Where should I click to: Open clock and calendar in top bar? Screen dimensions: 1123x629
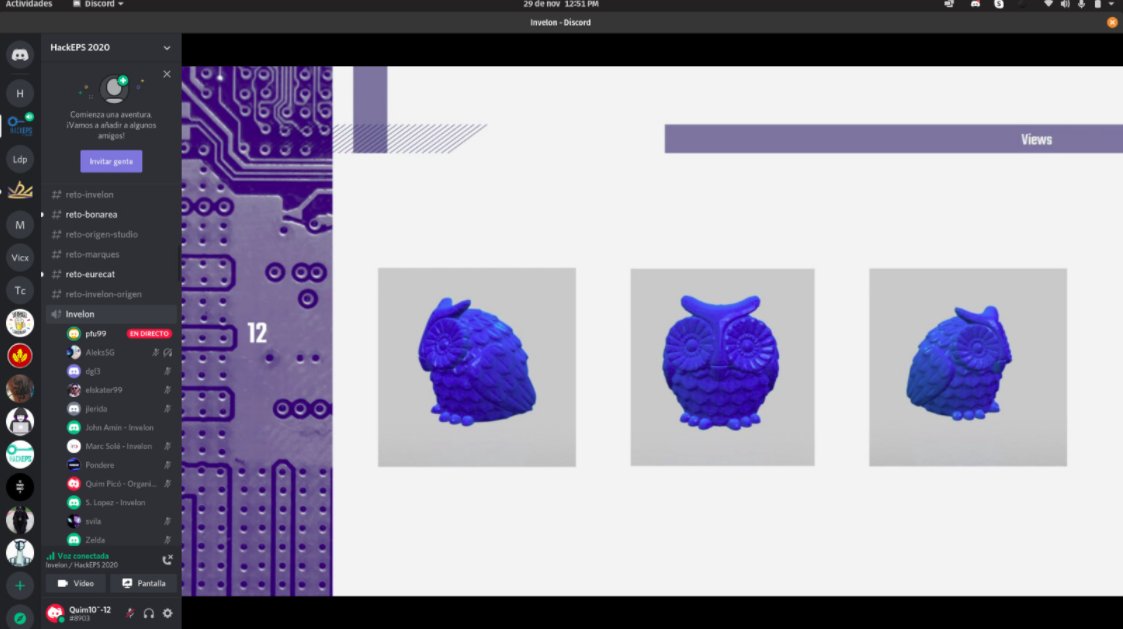pos(561,4)
